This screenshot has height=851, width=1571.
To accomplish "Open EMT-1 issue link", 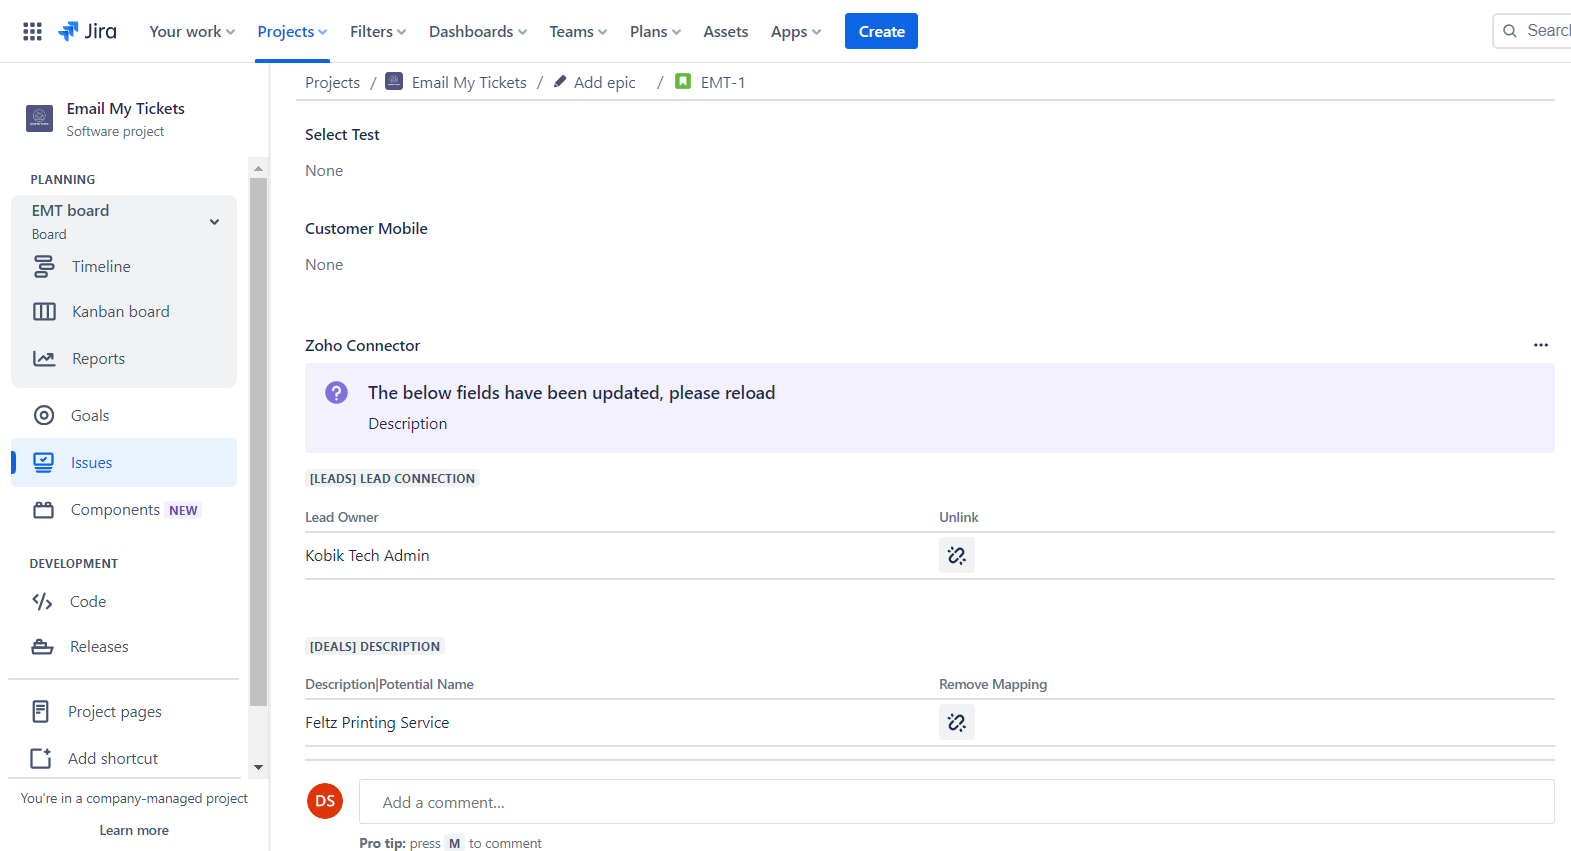I will (x=723, y=82).
